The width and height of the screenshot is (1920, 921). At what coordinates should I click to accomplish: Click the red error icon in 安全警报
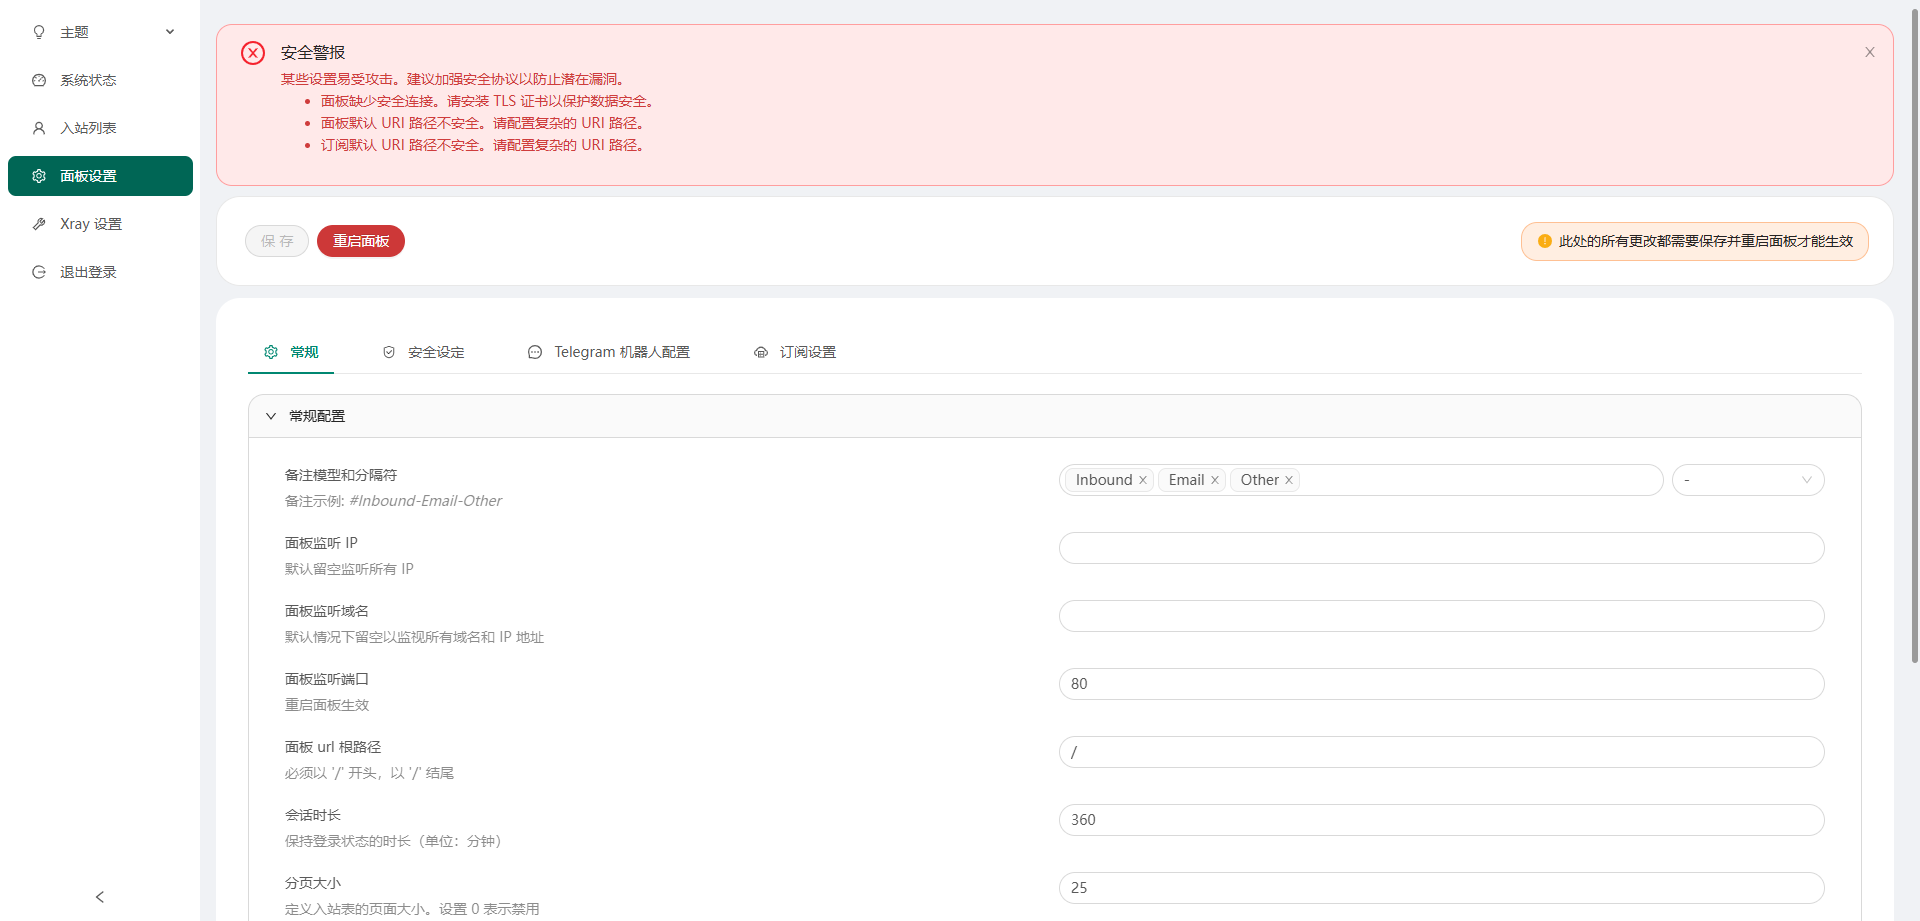tap(253, 53)
